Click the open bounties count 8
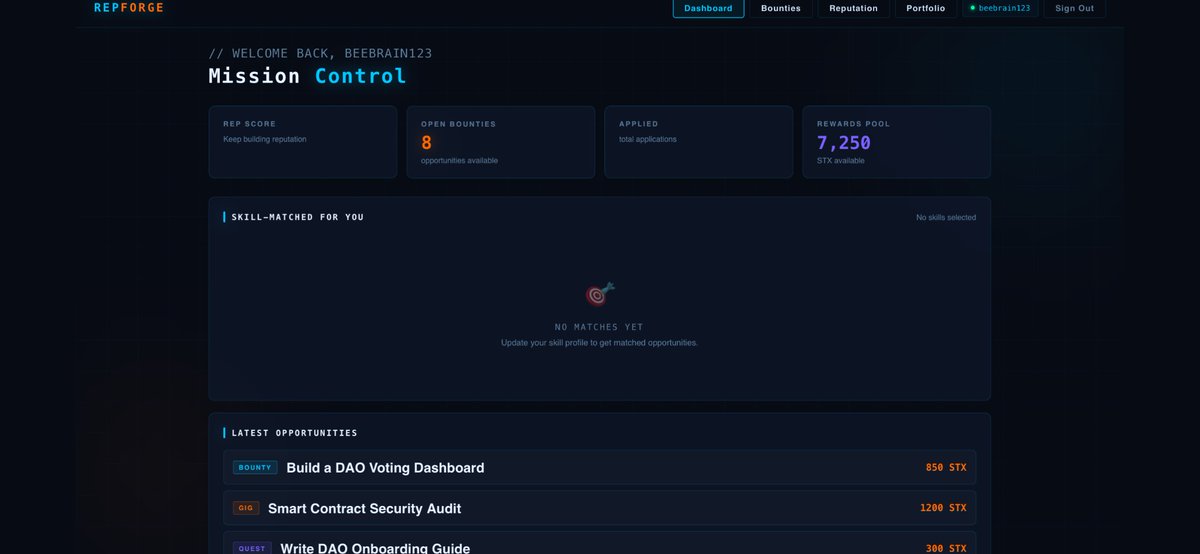Screen dimensions: 1200x554 coord(427,143)
